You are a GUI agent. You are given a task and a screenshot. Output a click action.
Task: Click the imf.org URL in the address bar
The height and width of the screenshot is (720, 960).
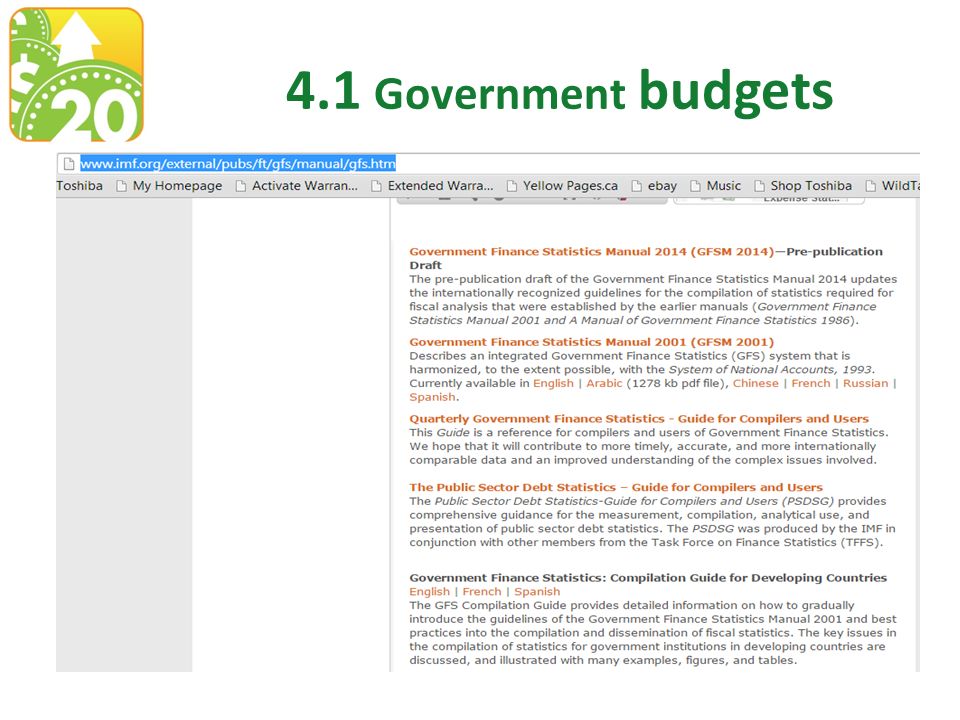point(238,163)
